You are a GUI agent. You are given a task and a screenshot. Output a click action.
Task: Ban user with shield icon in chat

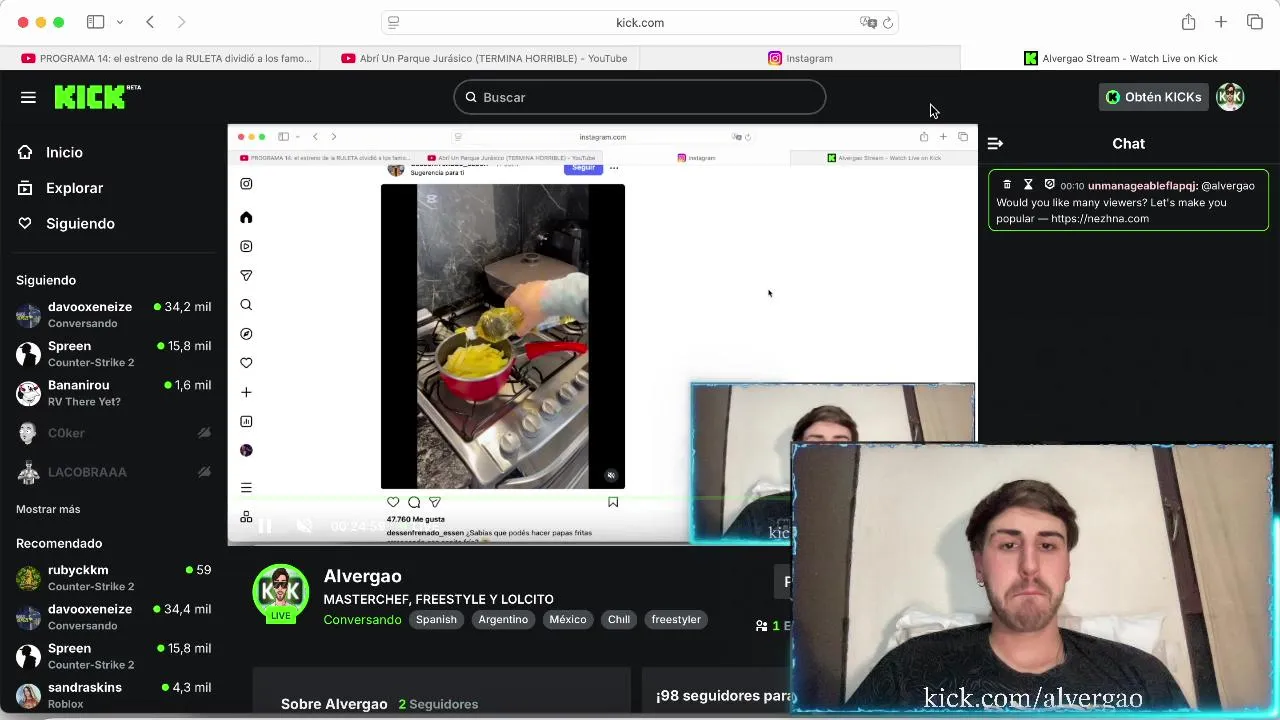(1049, 185)
